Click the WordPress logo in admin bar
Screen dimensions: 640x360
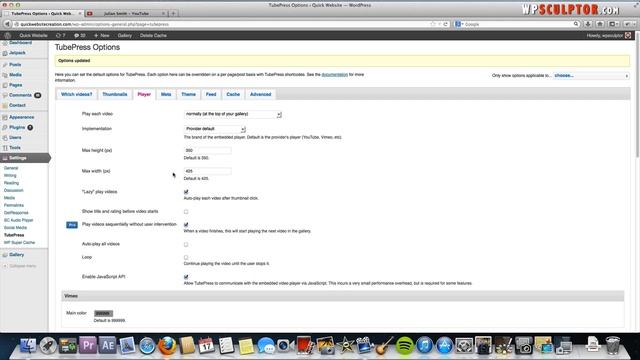pos(7,36)
